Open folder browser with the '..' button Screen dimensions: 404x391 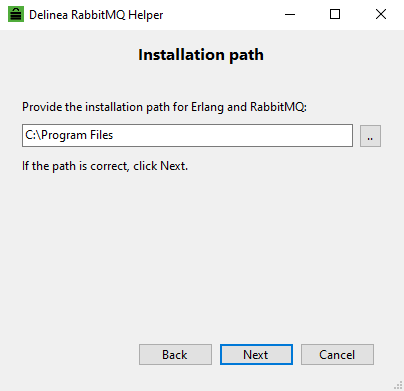[x=370, y=136]
